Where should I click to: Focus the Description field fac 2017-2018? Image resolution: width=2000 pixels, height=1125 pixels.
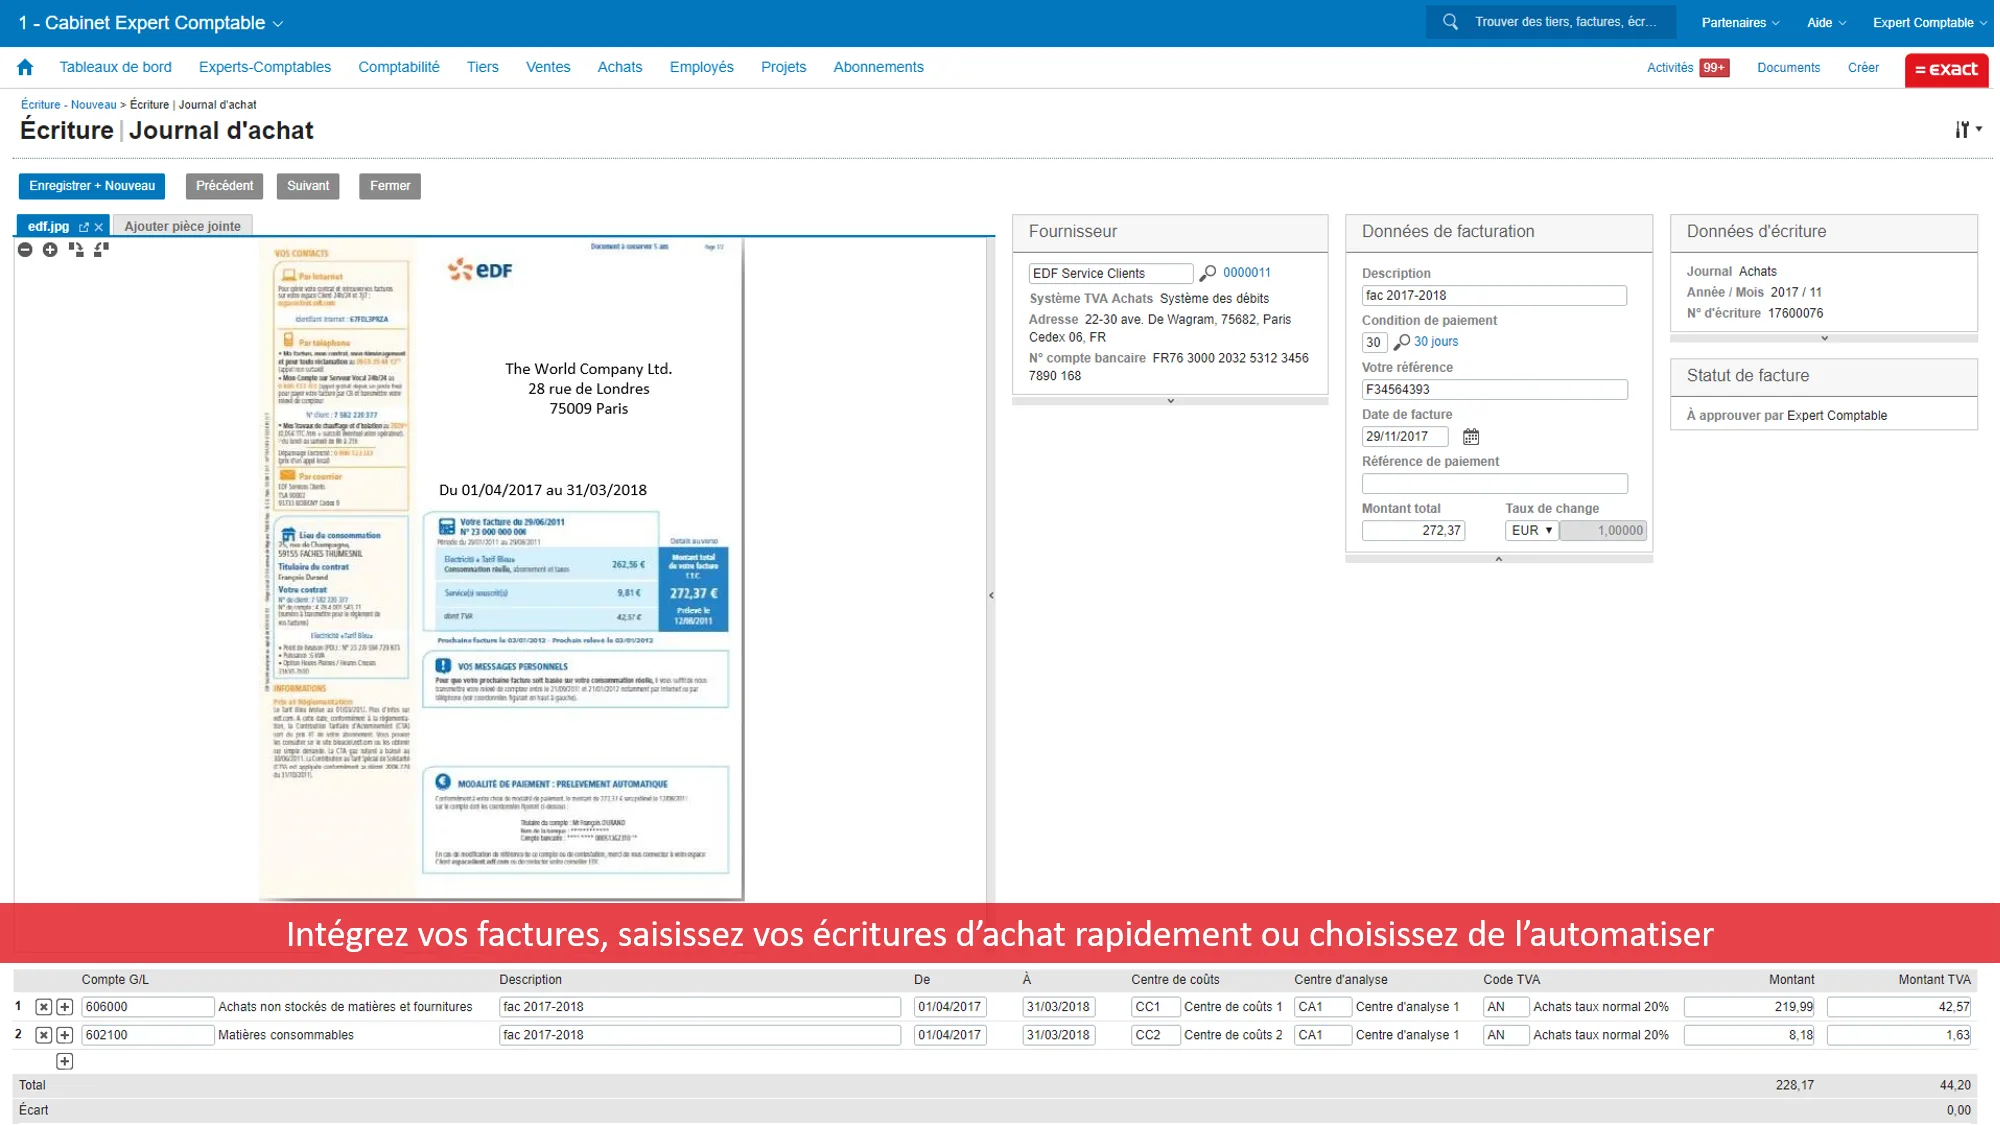[x=1494, y=296]
